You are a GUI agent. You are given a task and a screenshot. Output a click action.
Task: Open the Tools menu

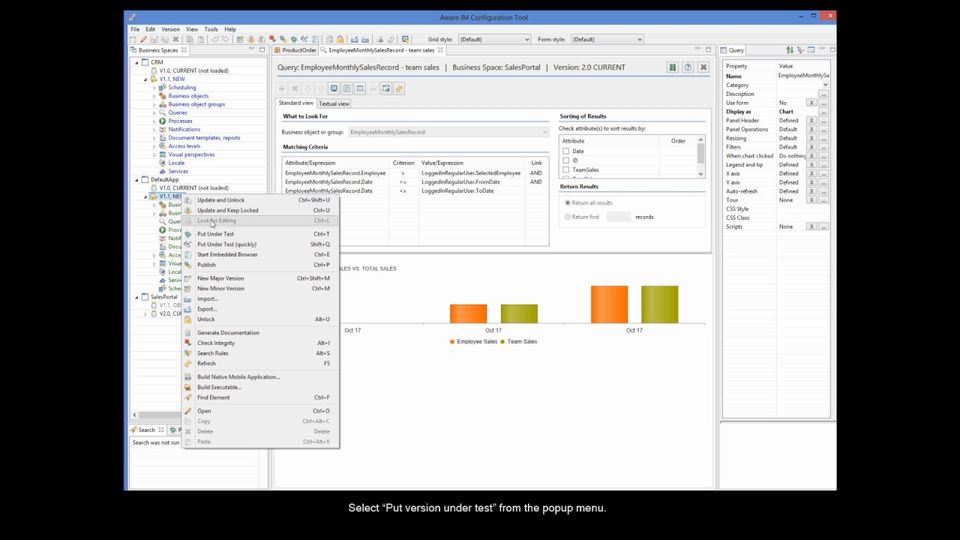[x=211, y=29]
